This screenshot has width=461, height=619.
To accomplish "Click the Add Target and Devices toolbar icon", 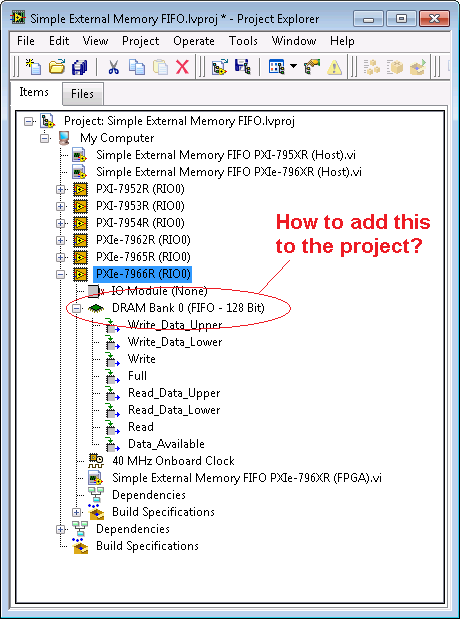I will point(219,67).
